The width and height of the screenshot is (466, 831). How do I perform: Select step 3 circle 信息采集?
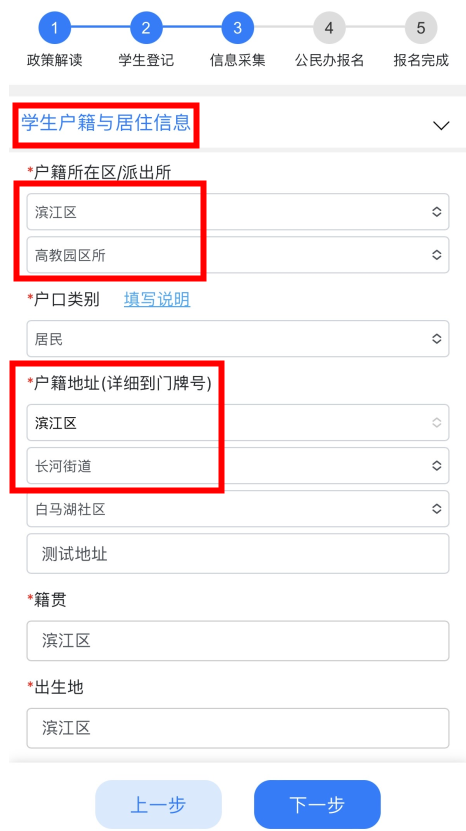[x=238, y=28]
